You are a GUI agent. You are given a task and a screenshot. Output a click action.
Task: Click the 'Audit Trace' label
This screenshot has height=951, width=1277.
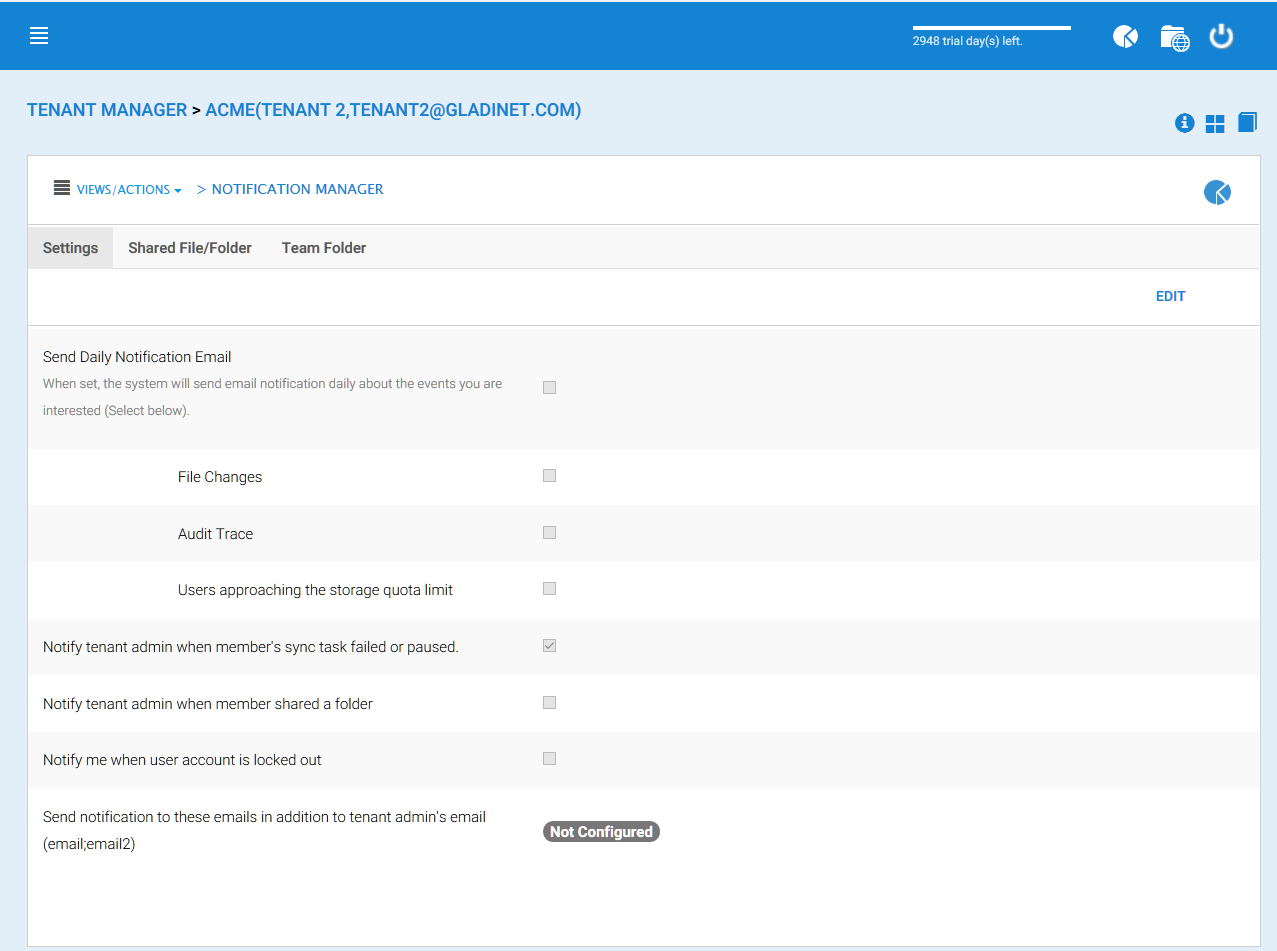pyautogui.click(x=215, y=534)
